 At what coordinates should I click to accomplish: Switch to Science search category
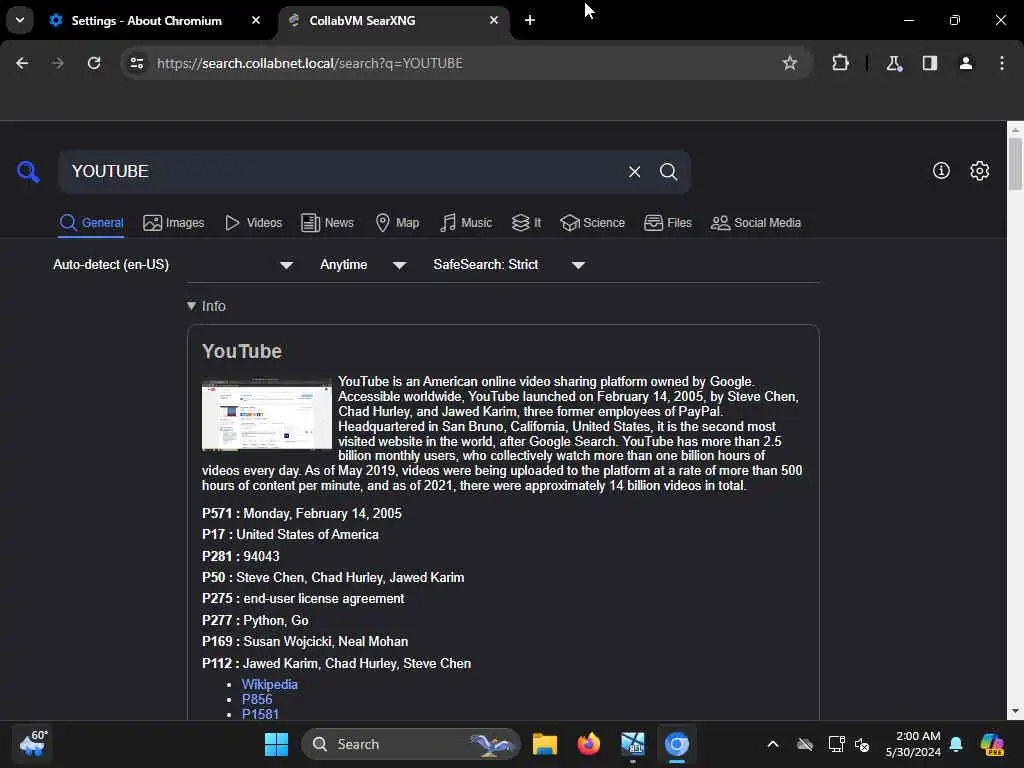593,223
